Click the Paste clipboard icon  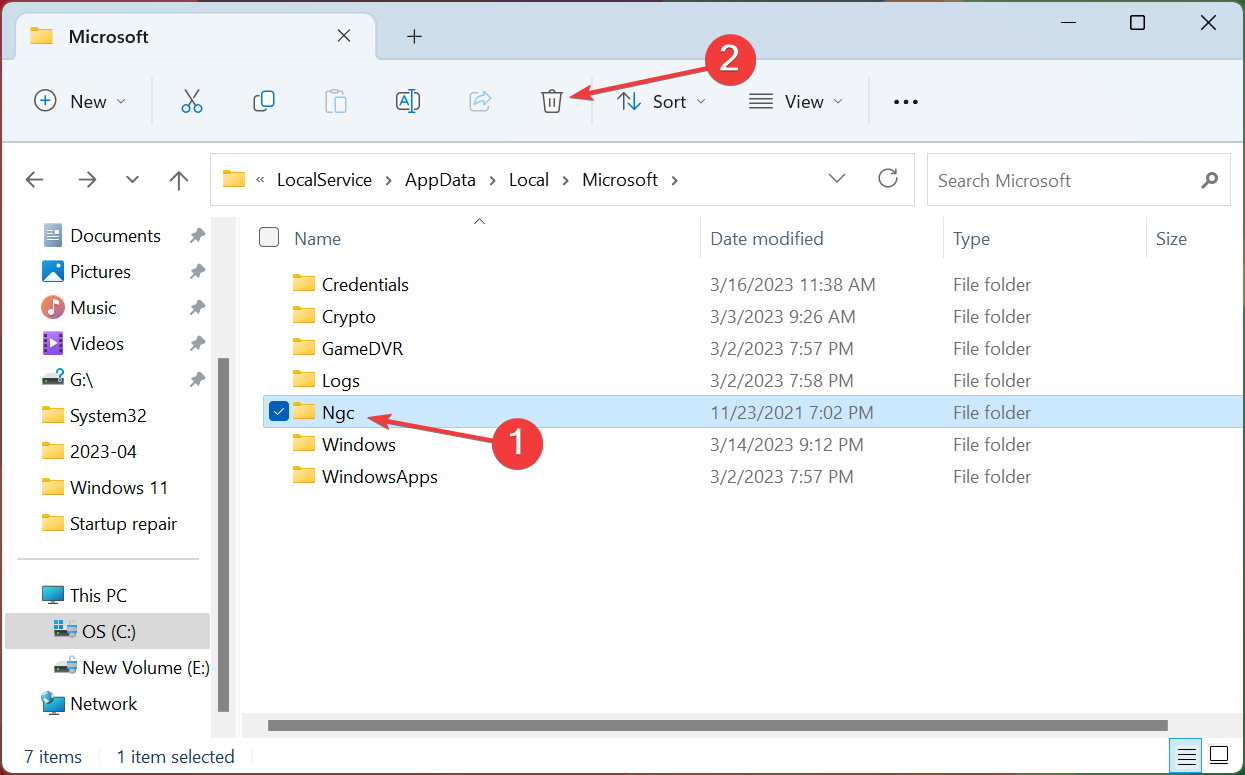tap(336, 101)
